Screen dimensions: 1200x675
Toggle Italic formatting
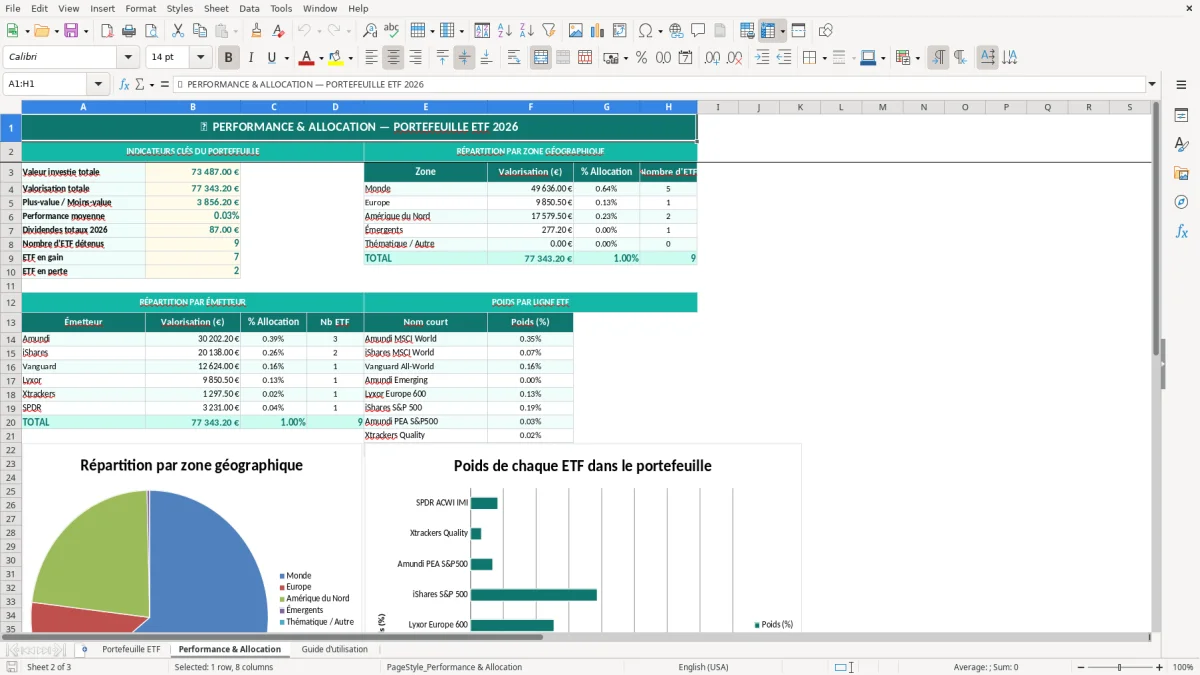(x=250, y=58)
